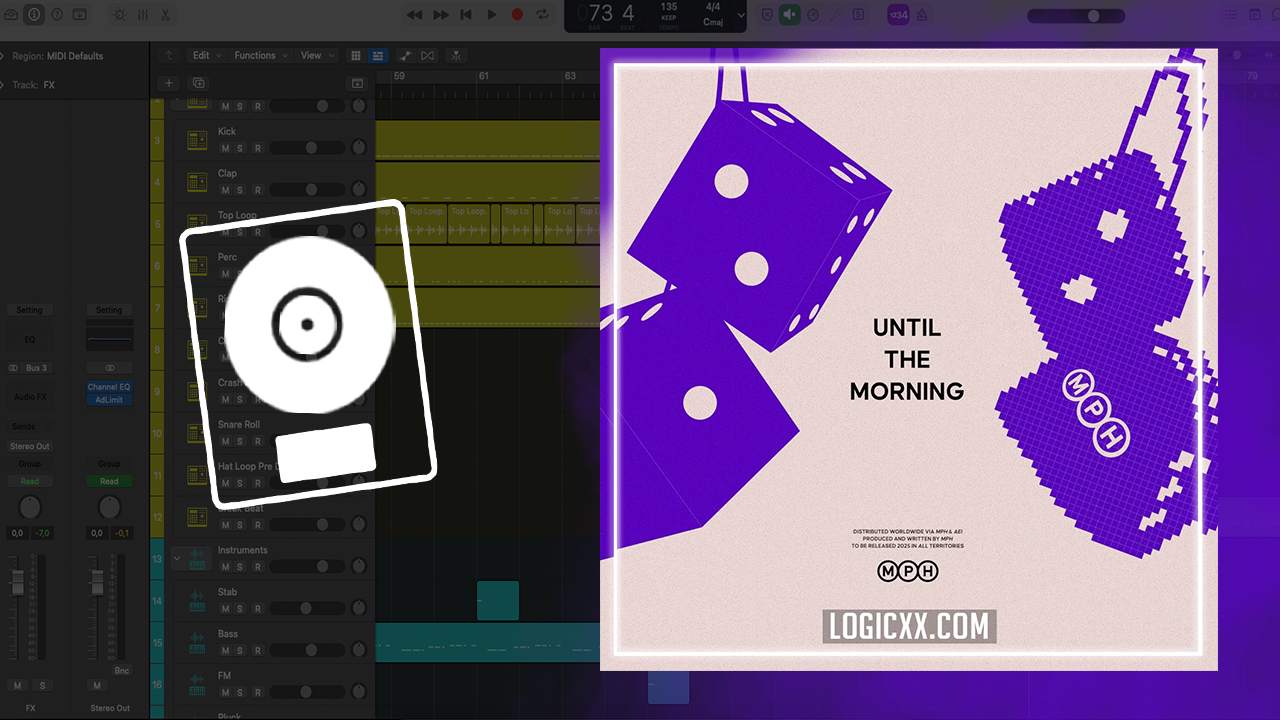Expand the Region MIDI Defaults disclosure
Image resolution: width=1280 pixels, height=720 pixels.
tap(3, 56)
